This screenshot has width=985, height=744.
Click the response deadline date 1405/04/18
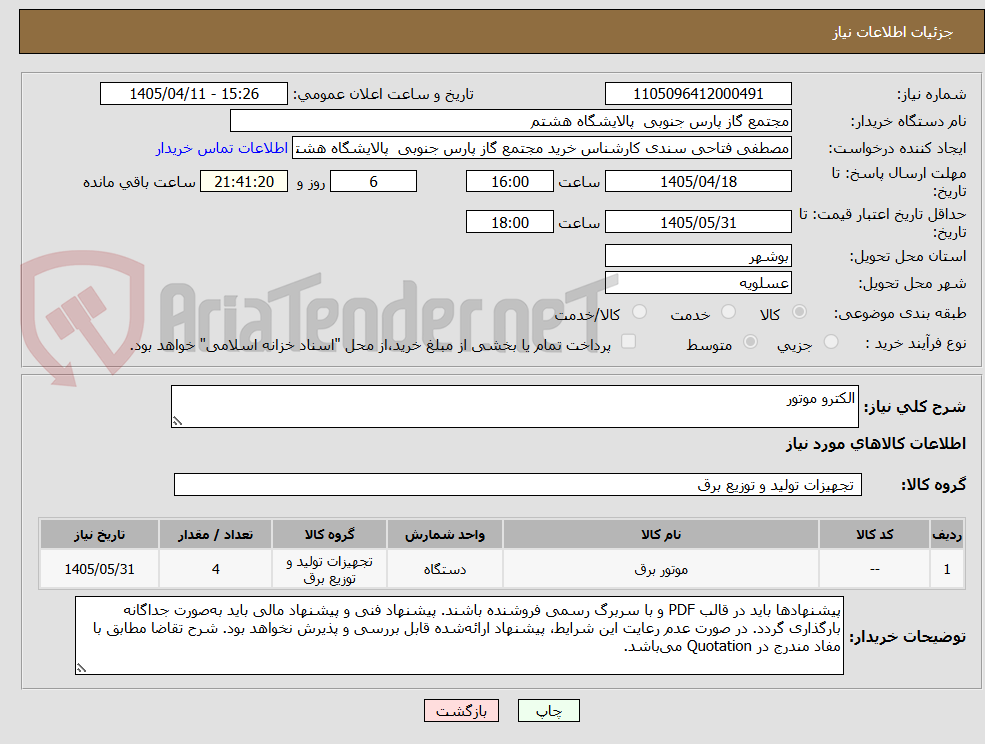[x=698, y=182]
